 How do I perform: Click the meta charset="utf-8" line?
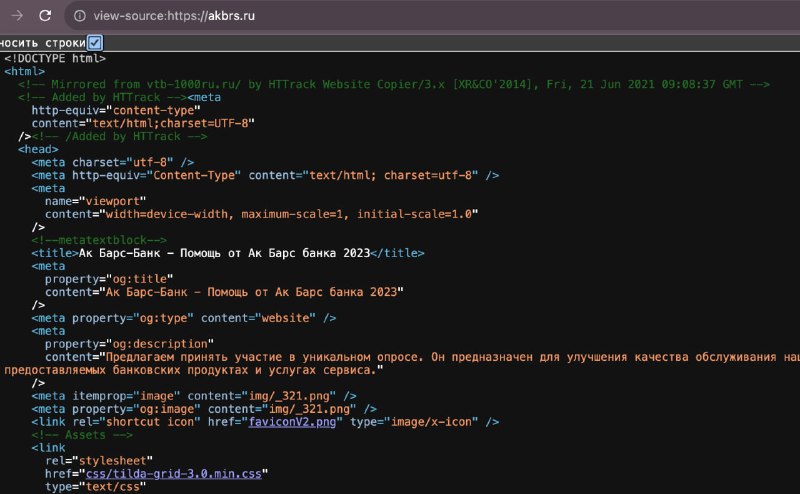pos(113,162)
